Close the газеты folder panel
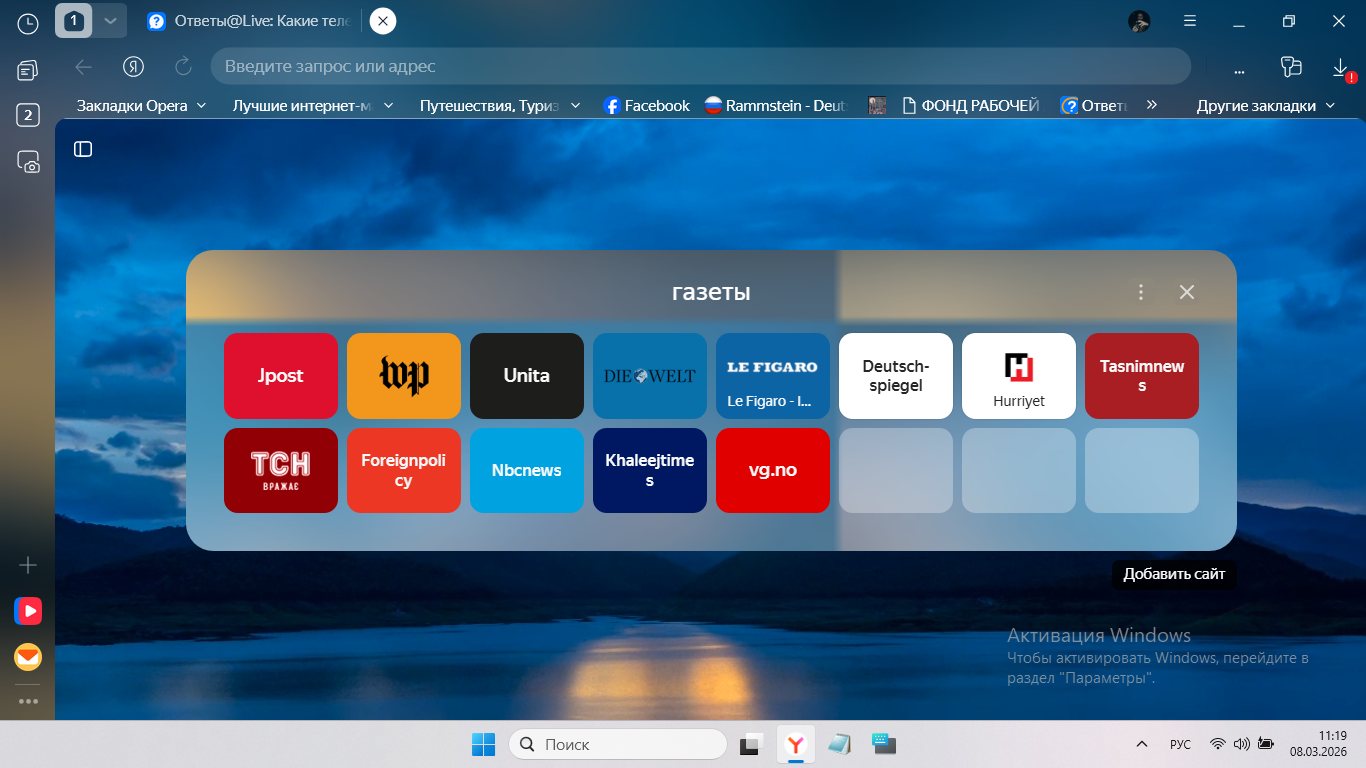The width and height of the screenshot is (1366, 768). coord(1187,292)
